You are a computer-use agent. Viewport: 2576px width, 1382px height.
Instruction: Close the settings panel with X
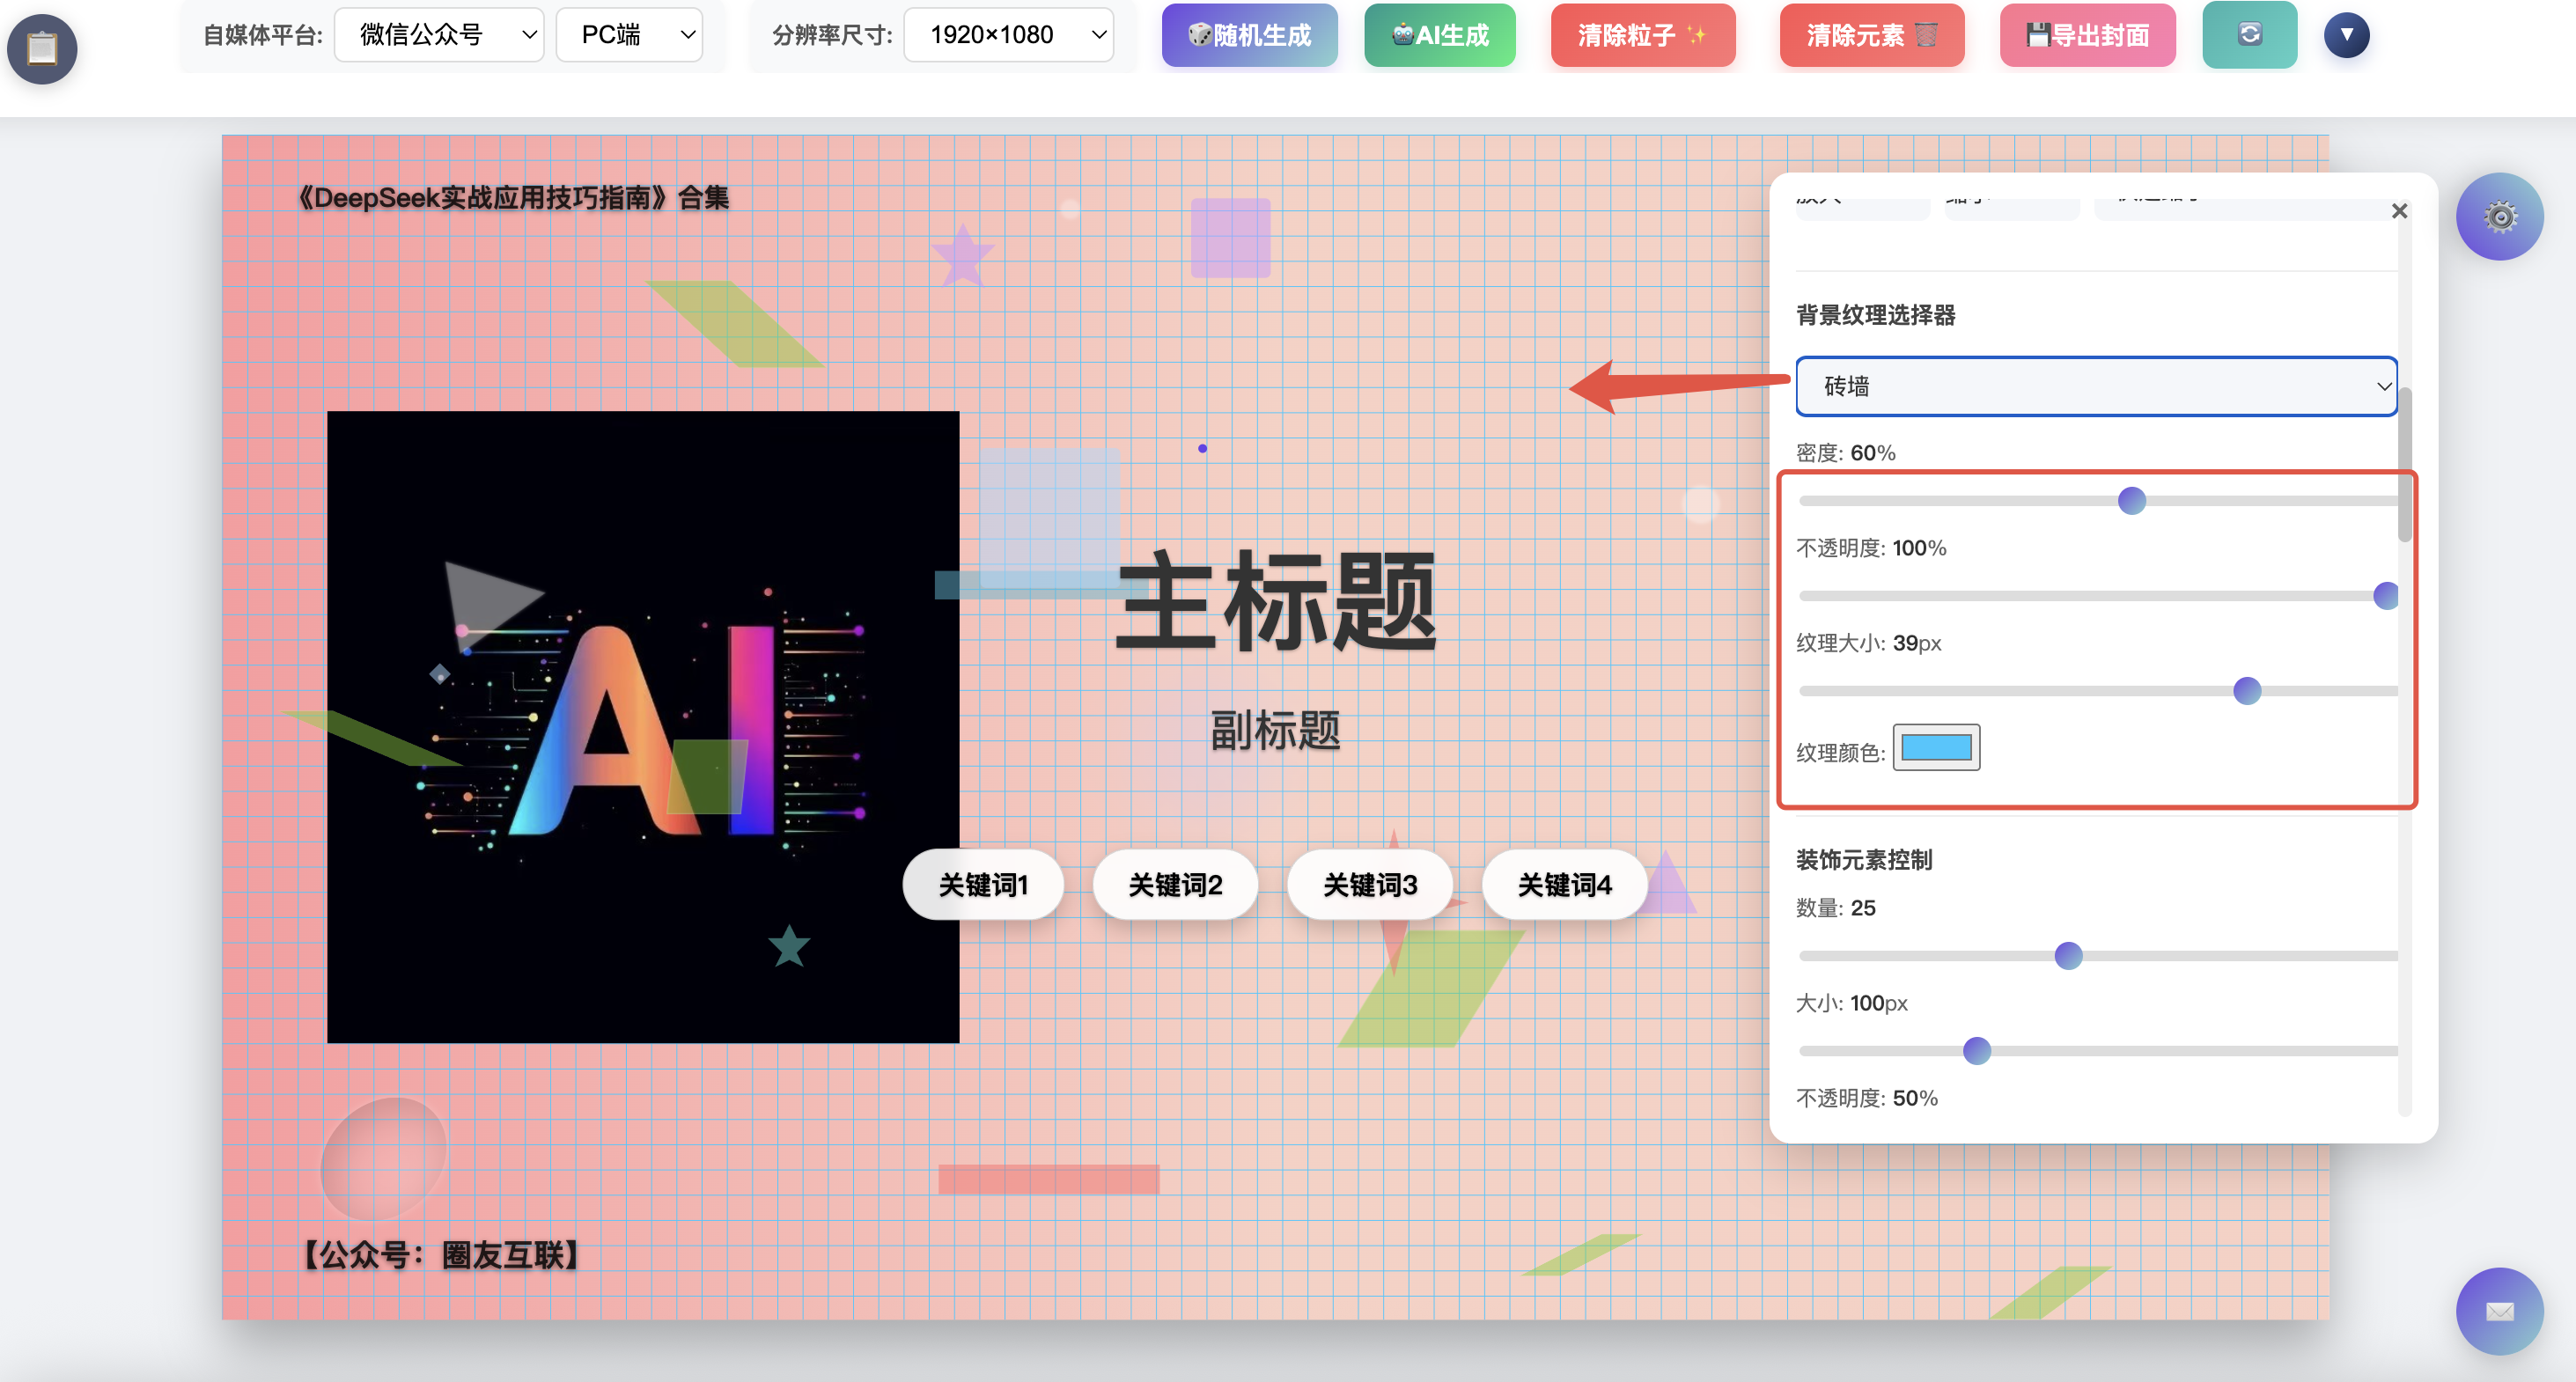coord(2399,211)
